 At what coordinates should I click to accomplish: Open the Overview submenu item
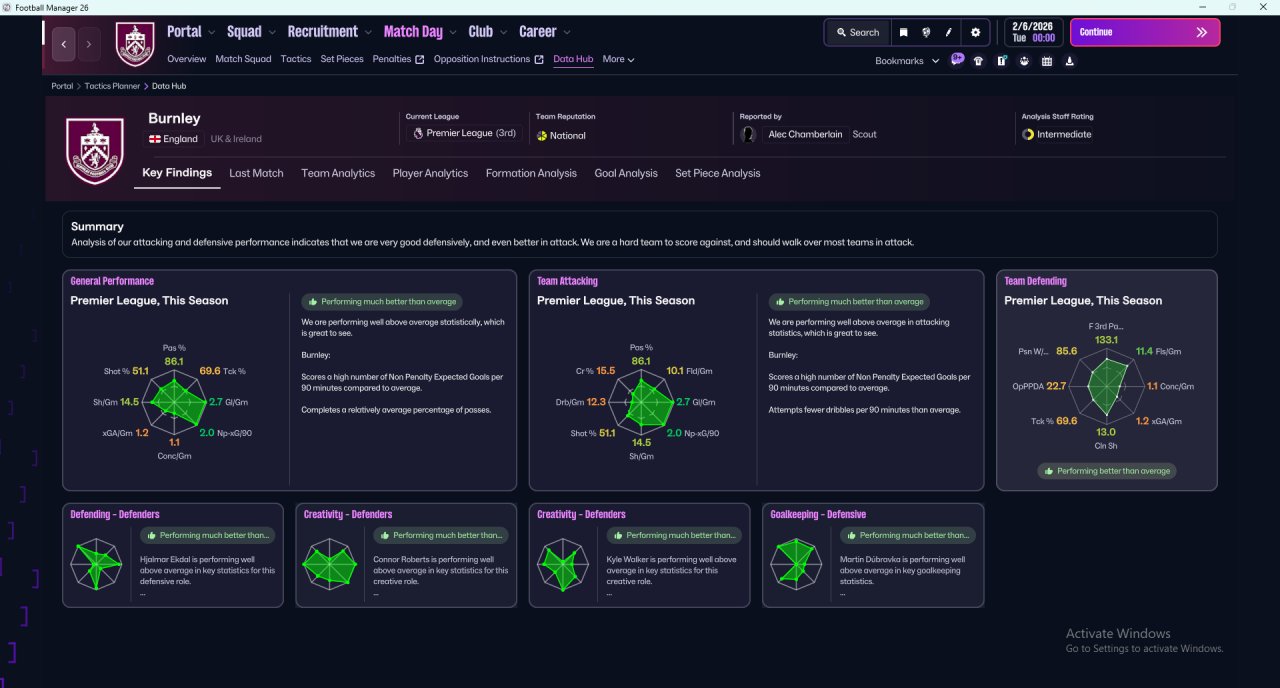tap(187, 59)
